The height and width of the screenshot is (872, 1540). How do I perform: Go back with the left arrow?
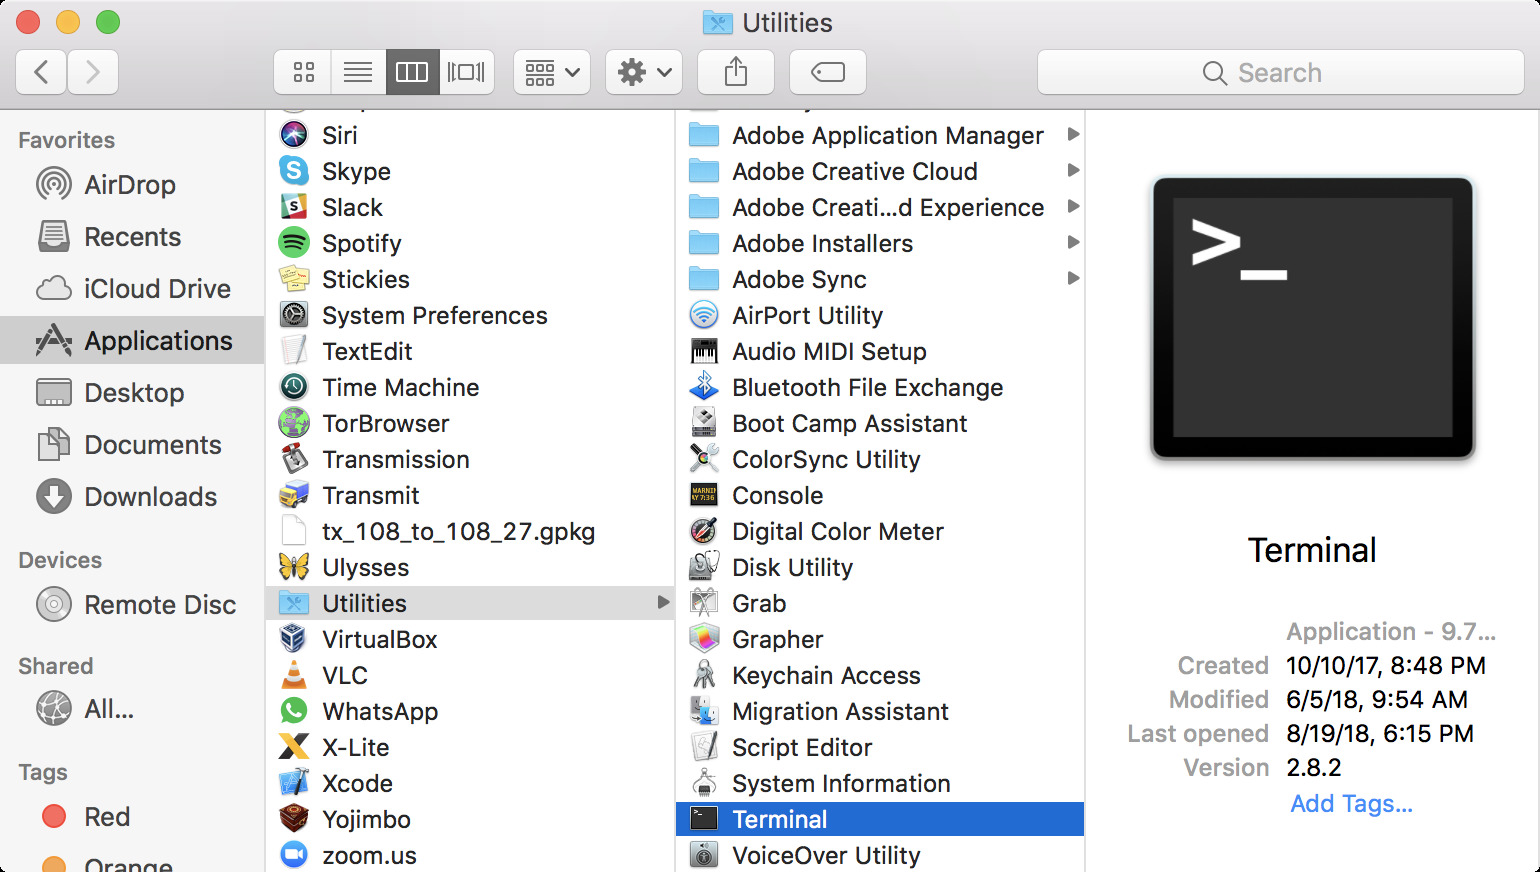pyautogui.click(x=42, y=72)
